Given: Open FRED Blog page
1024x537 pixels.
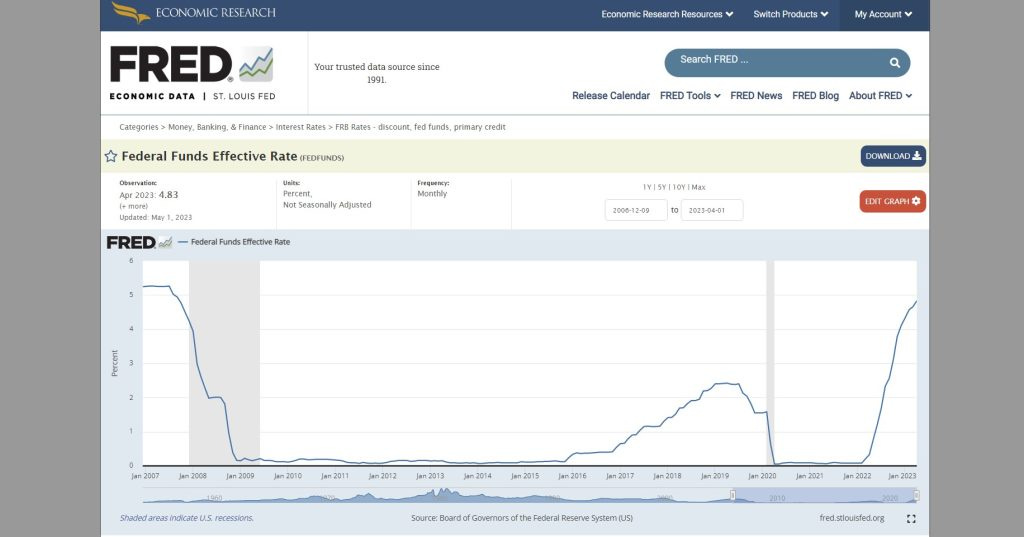Looking at the screenshot, I should click(815, 95).
